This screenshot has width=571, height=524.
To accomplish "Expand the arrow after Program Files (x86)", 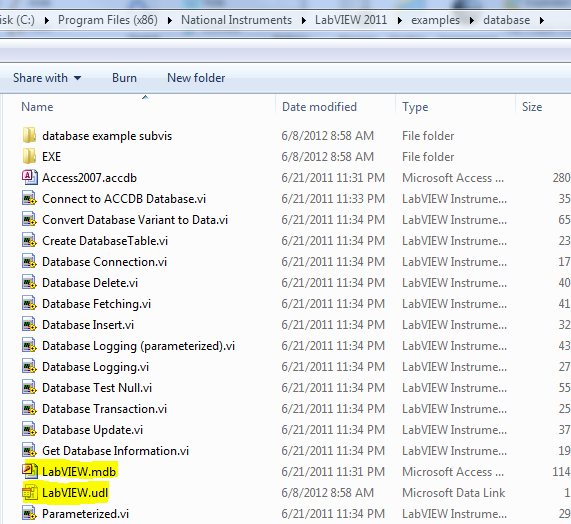I will coord(170,20).
